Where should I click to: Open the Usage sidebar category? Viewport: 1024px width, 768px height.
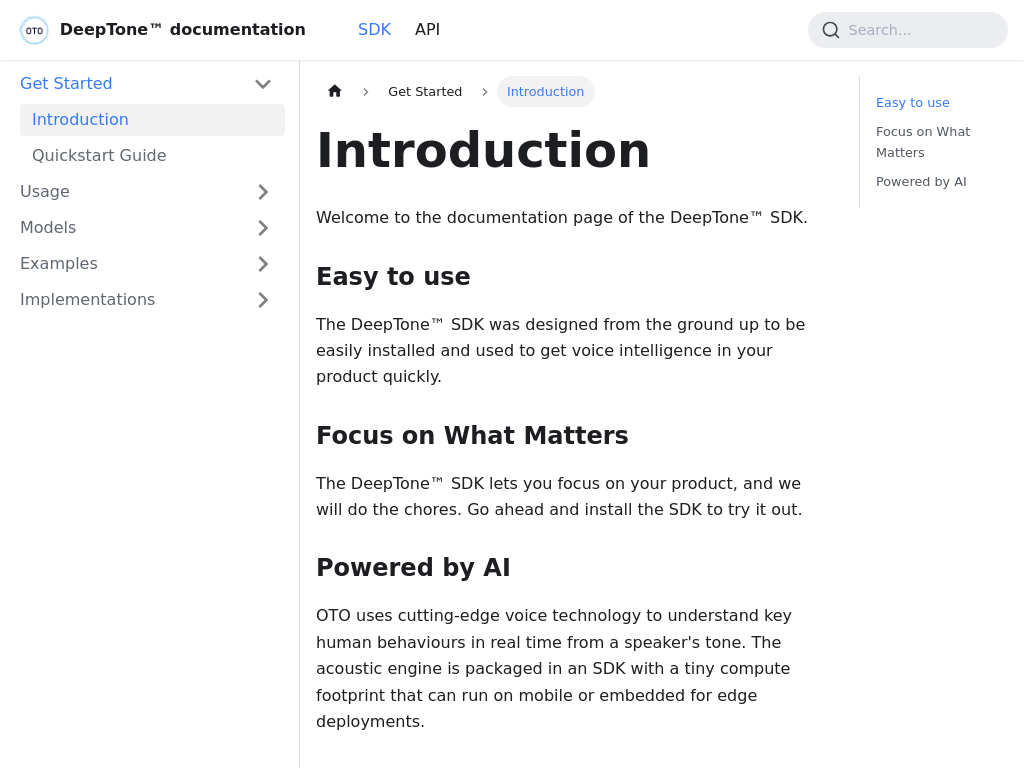tap(45, 192)
